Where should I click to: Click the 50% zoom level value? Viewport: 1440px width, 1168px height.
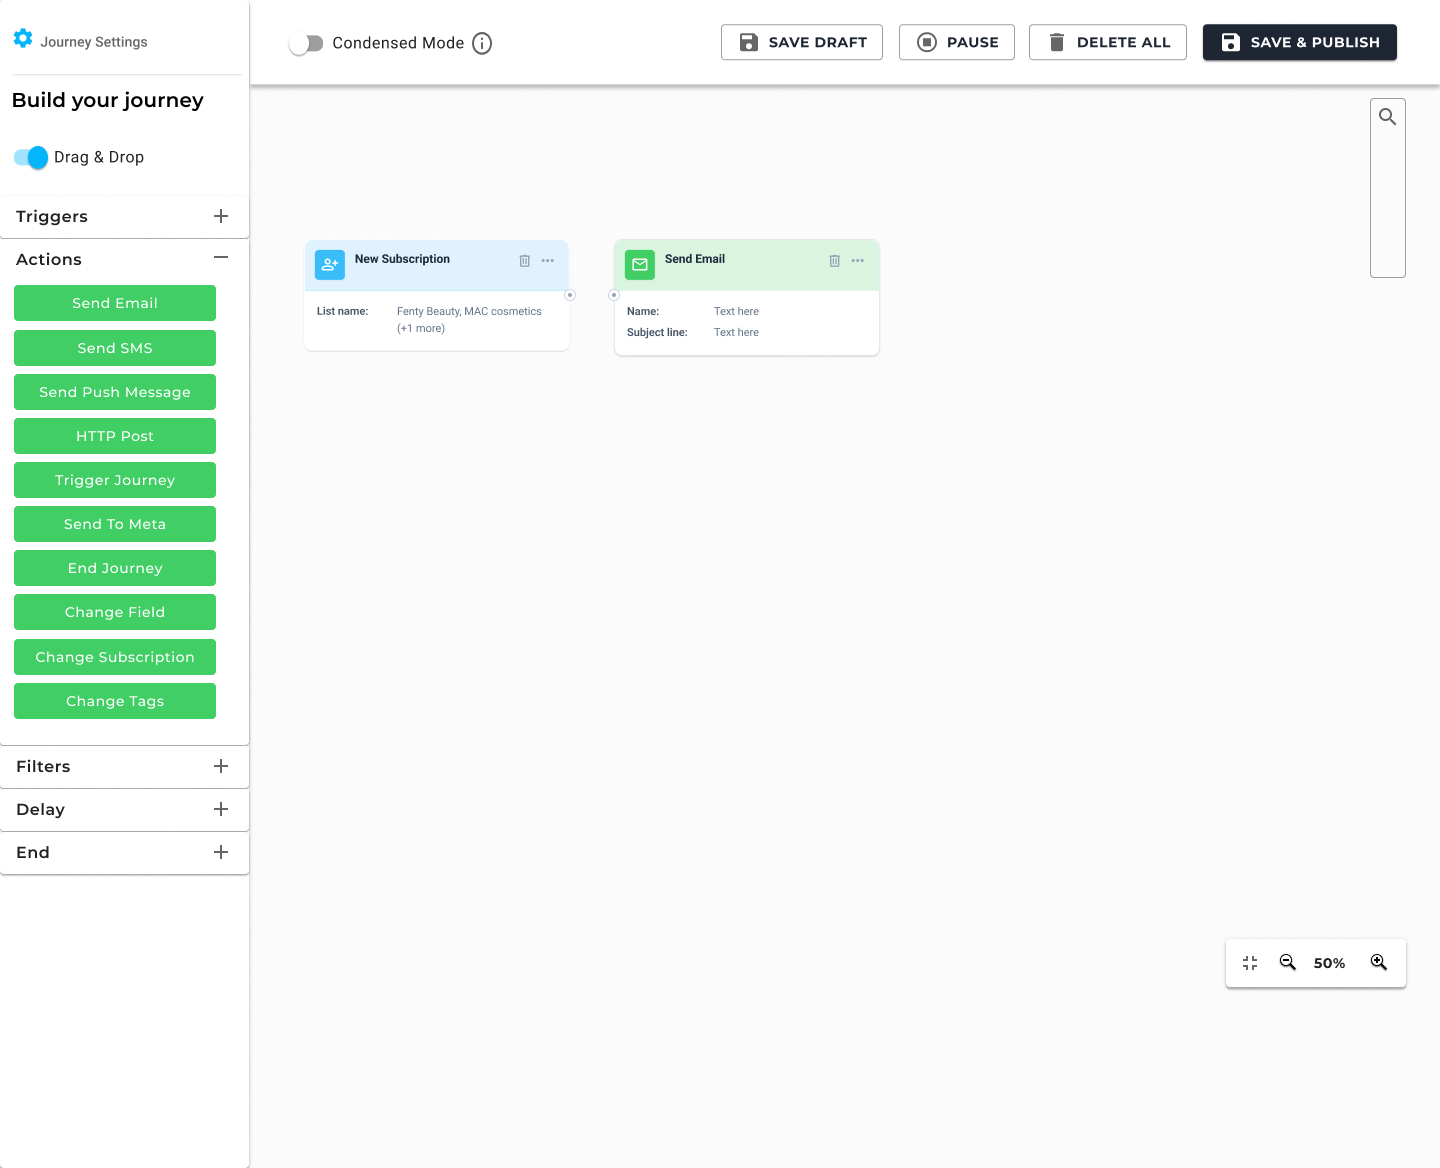(1329, 963)
